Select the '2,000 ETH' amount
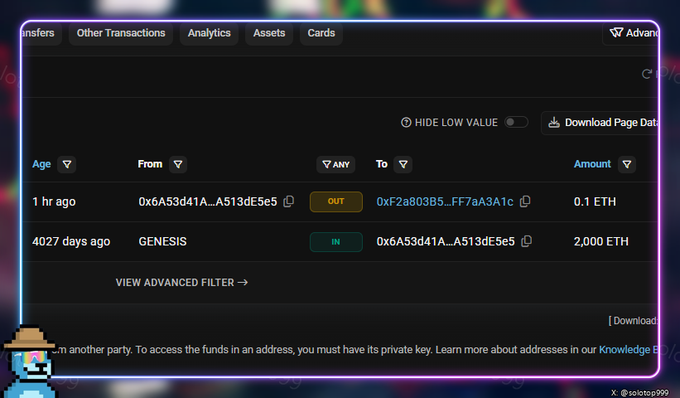This screenshot has width=680, height=398. click(x=601, y=241)
